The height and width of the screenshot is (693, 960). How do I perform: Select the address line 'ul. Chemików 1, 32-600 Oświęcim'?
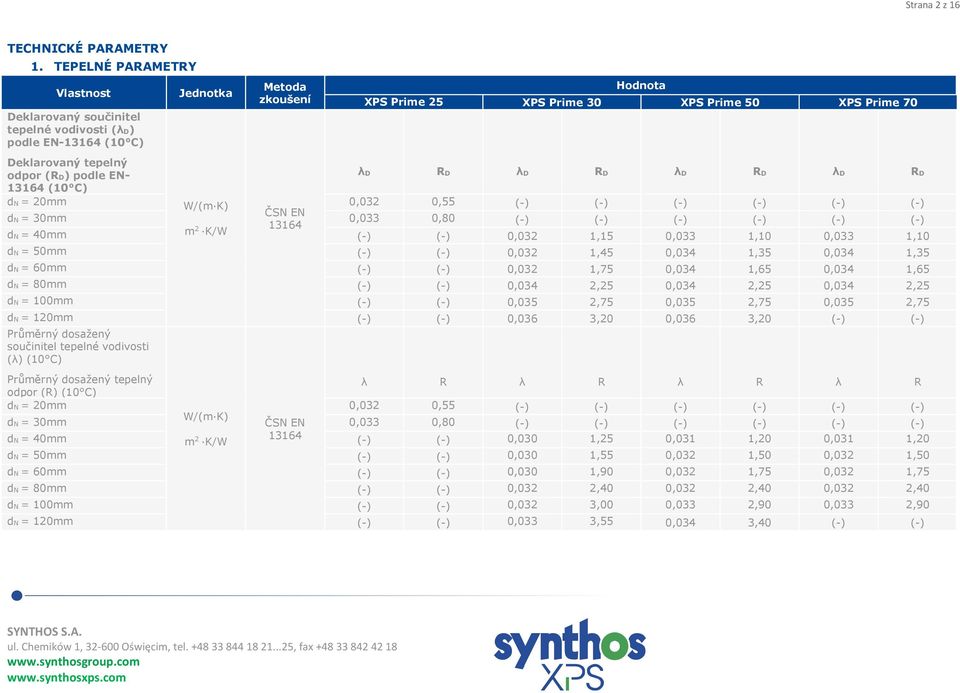tap(88, 646)
